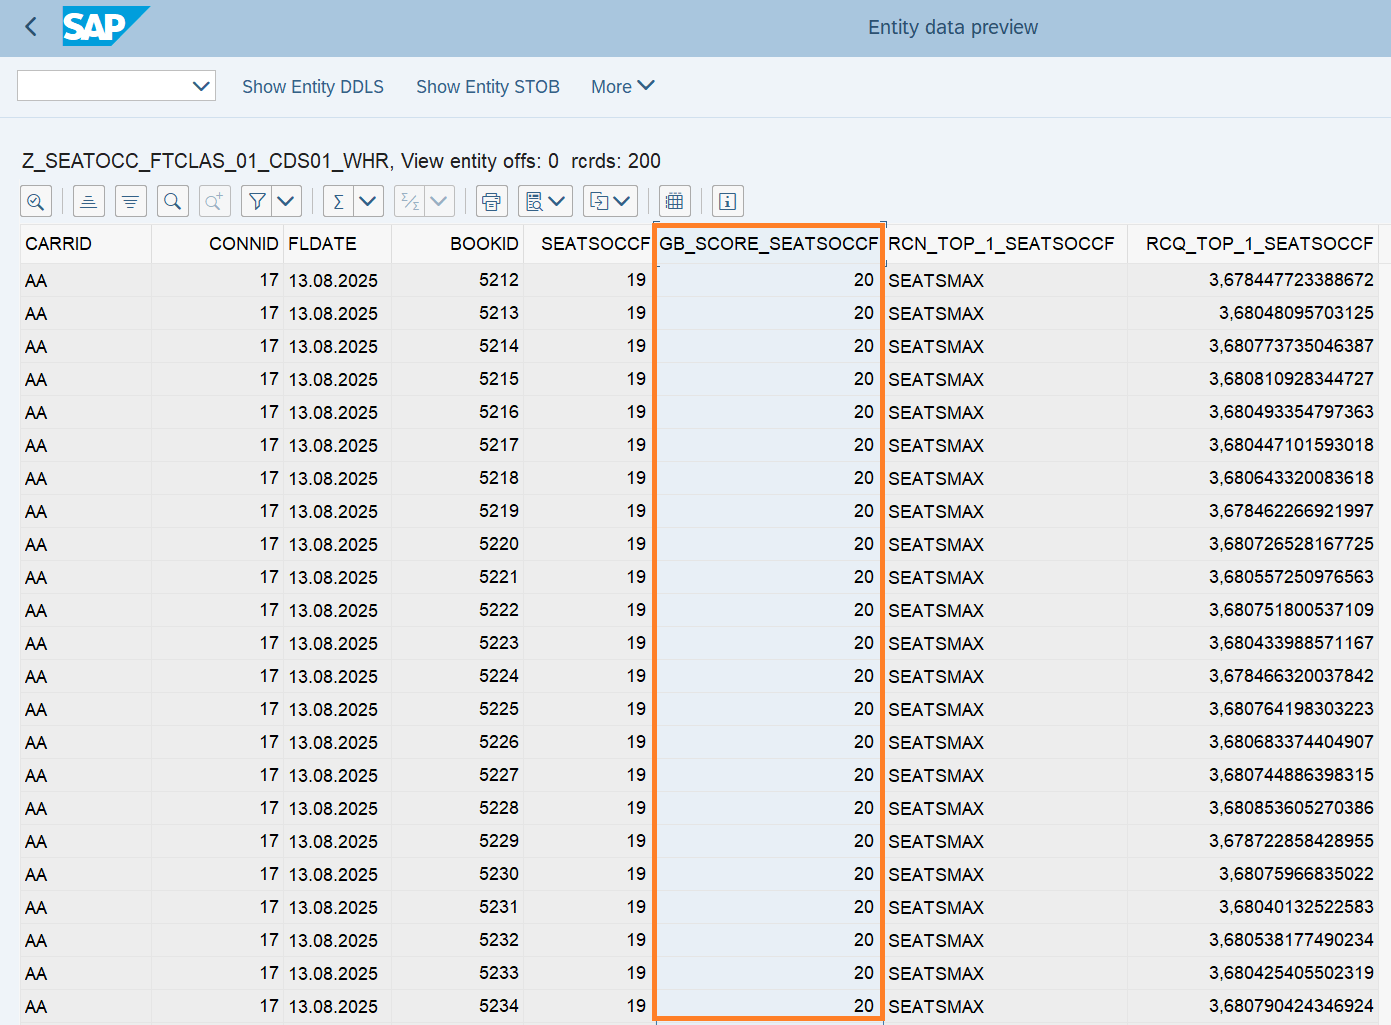Click the Total sigma icon
This screenshot has height=1025, width=1391.
tap(338, 202)
